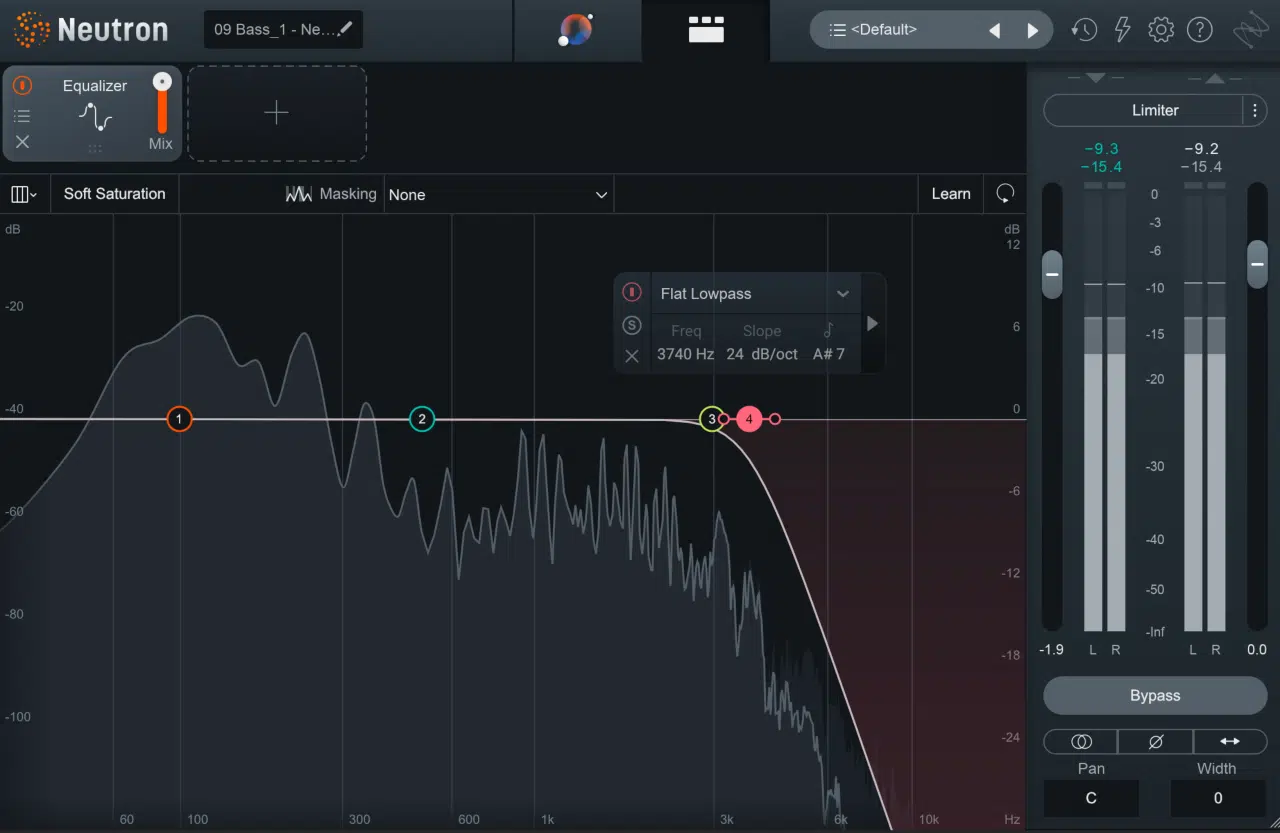Click the output peak reading -9.2
1280x833 pixels.
click(x=1201, y=149)
